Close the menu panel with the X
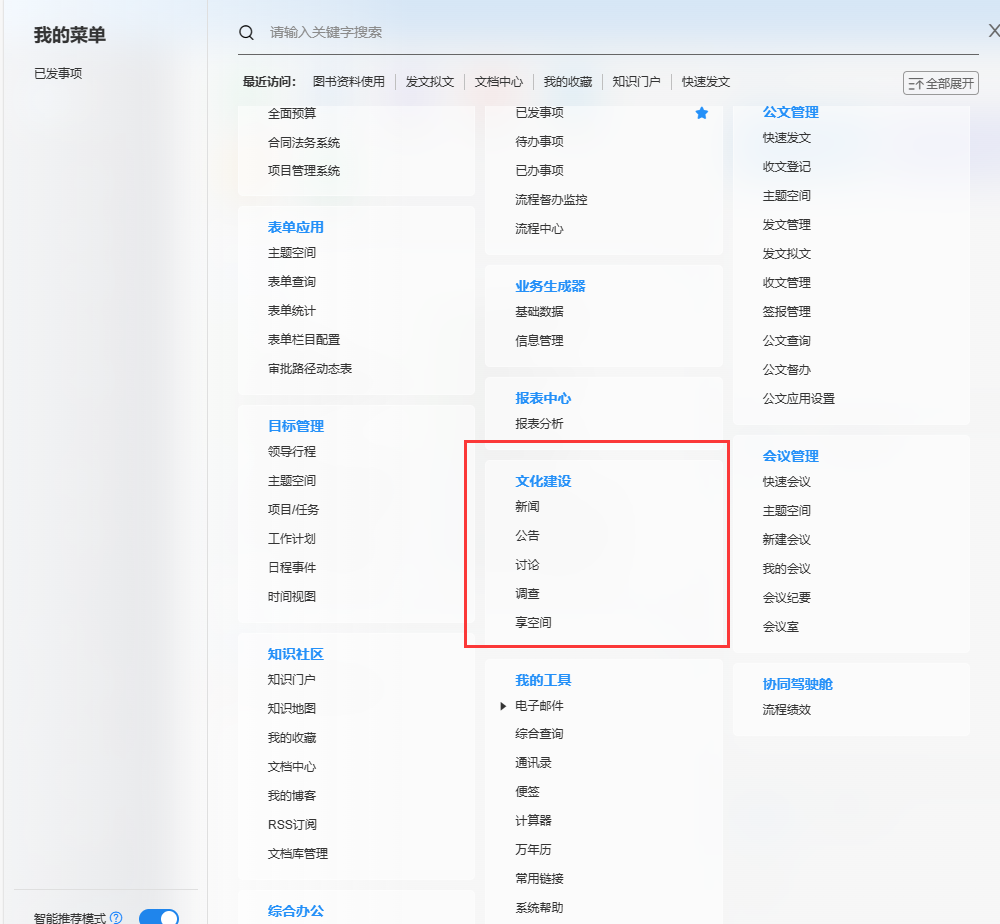This screenshot has height=924, width=1000. (993, 31)
